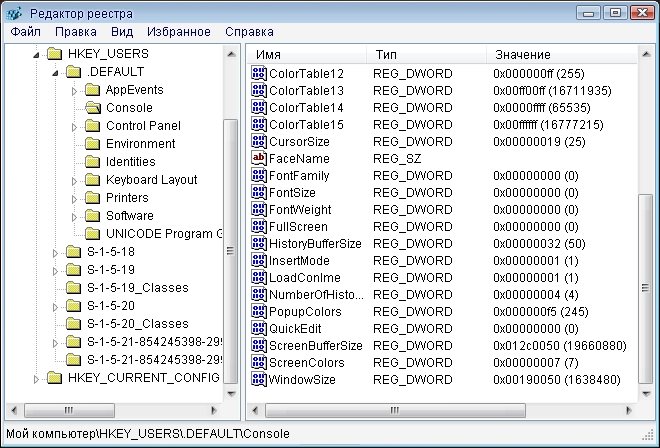The height and width of the screenshot is (448, 660).
Task: Expand the Control Panel key
Action: click(x=74, y=126)
